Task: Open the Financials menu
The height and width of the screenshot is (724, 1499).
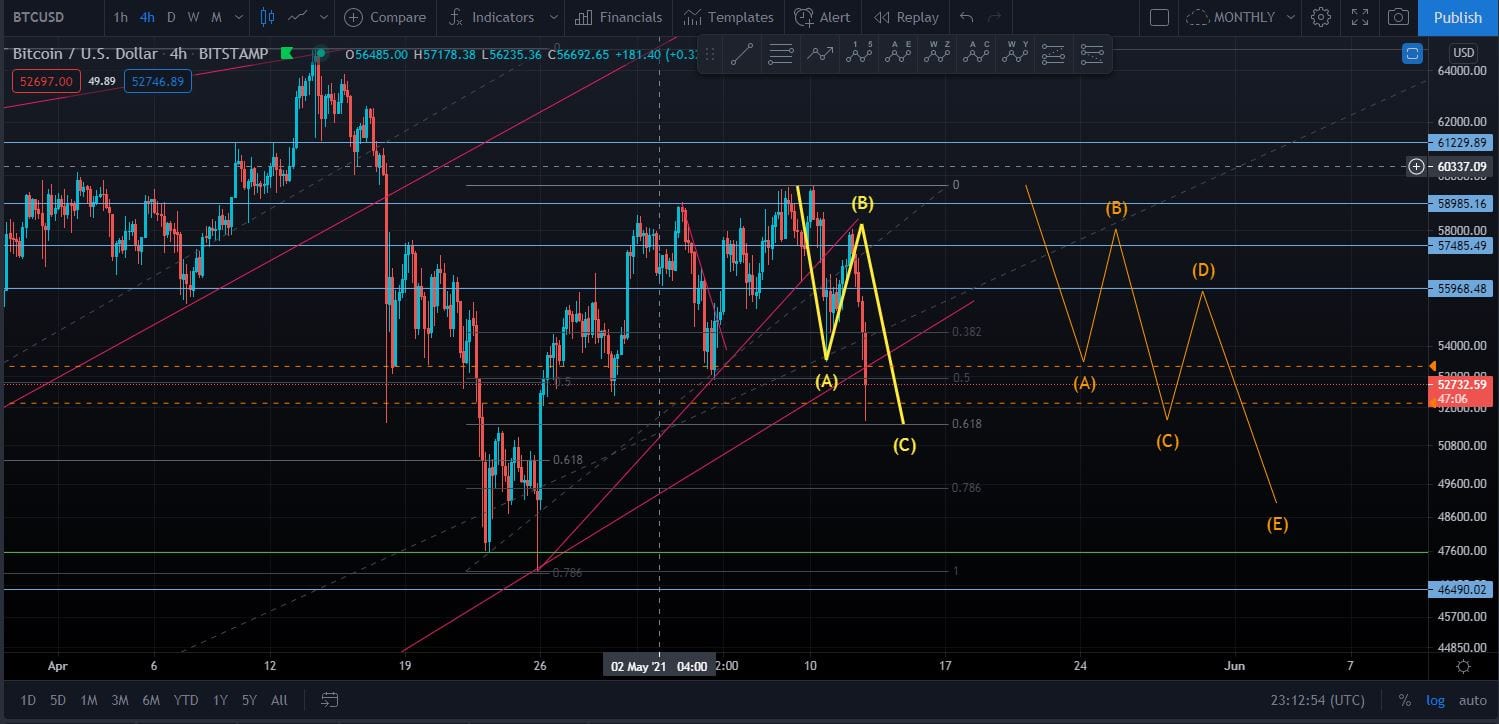Action: (x=618, y=17)
